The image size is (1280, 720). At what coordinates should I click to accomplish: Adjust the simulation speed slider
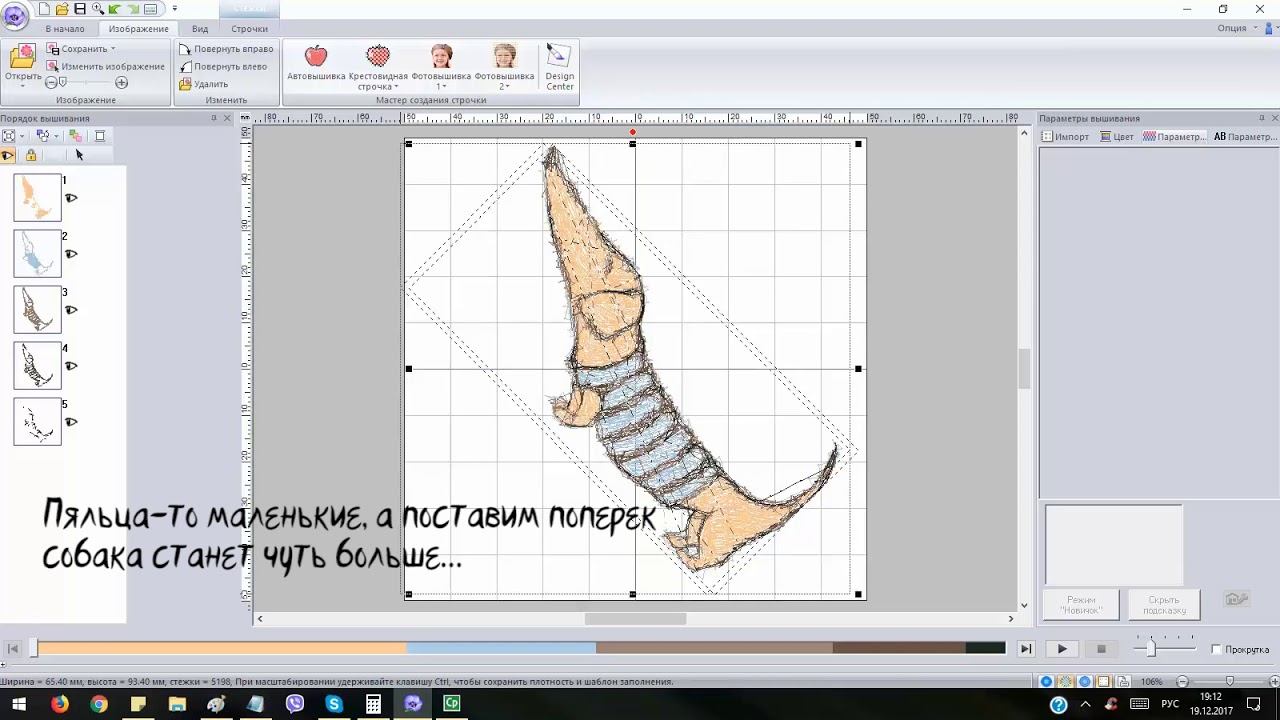click(x=1150, y=648)
